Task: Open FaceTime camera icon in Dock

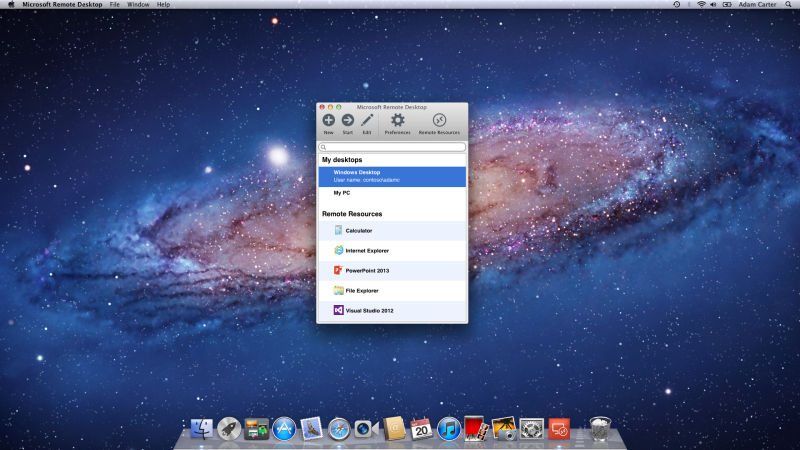Action: (x=366, y=429)
